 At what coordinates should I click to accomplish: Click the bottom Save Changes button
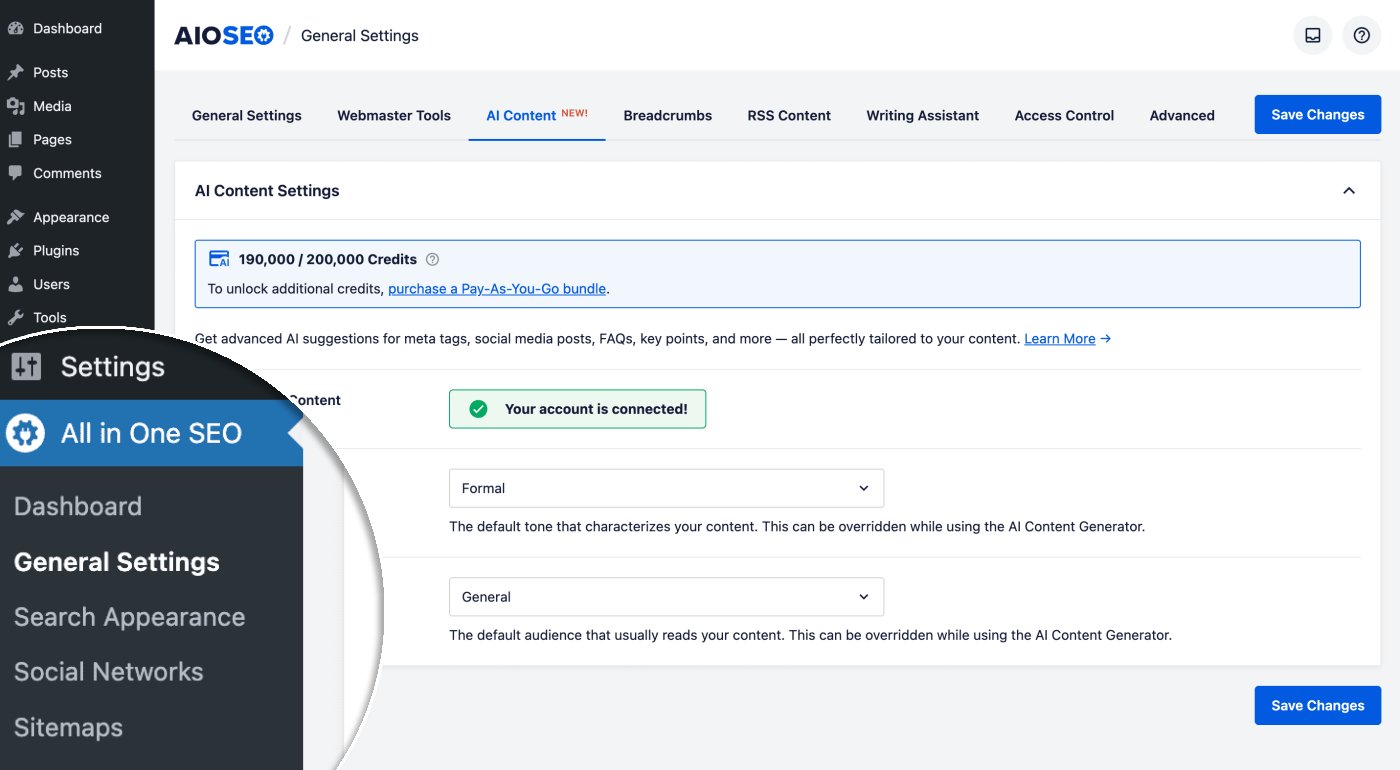tap(1318, 705)
